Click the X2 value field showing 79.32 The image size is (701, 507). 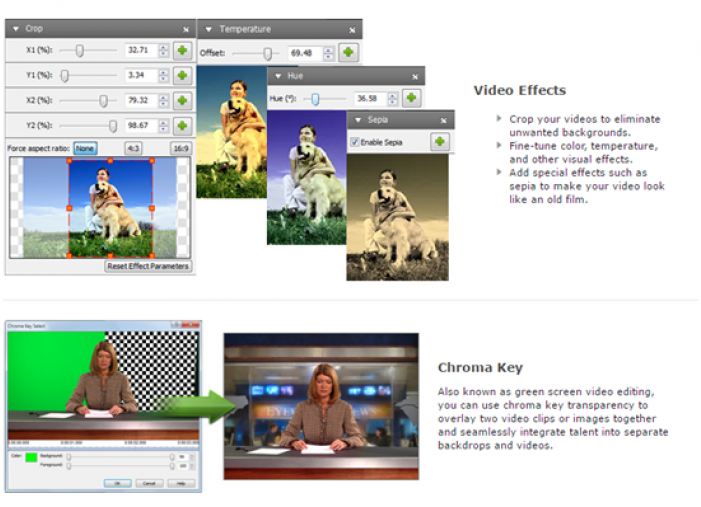141,100
